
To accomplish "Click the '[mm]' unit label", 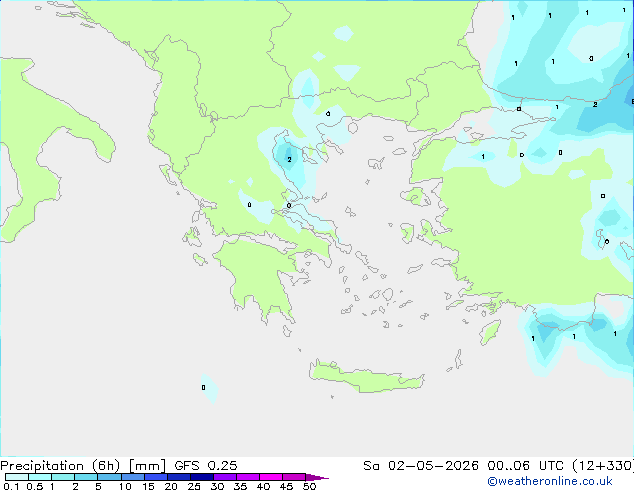I will 147,466.
